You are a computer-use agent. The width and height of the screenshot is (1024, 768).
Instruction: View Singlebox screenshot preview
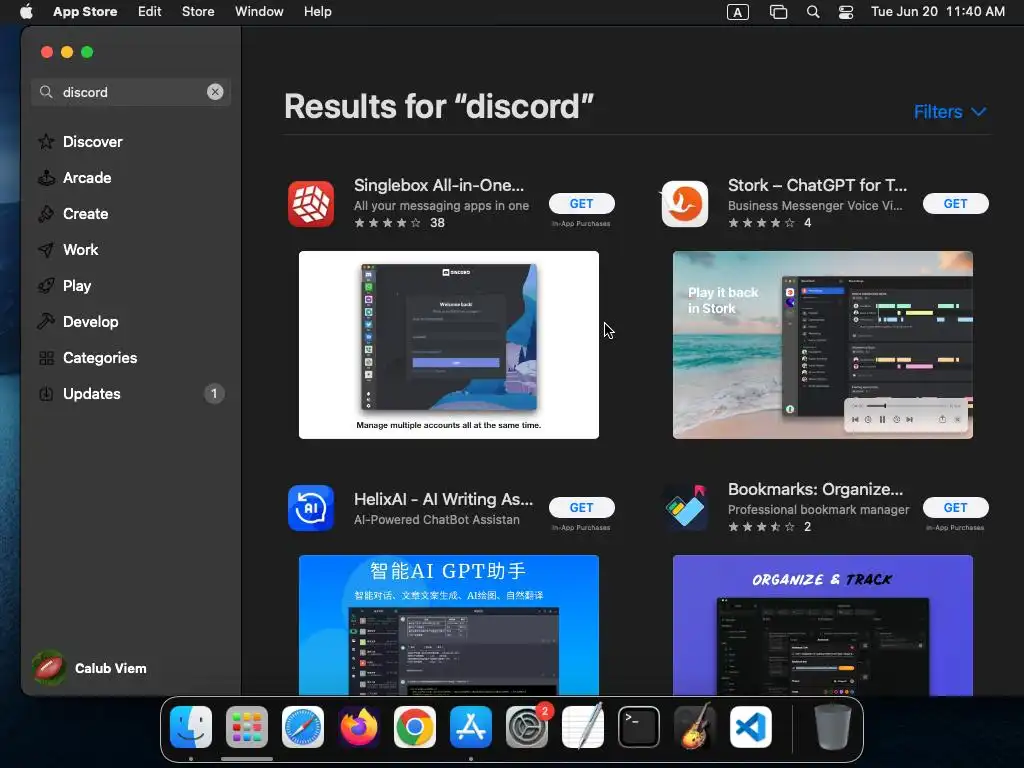point(449,345)
